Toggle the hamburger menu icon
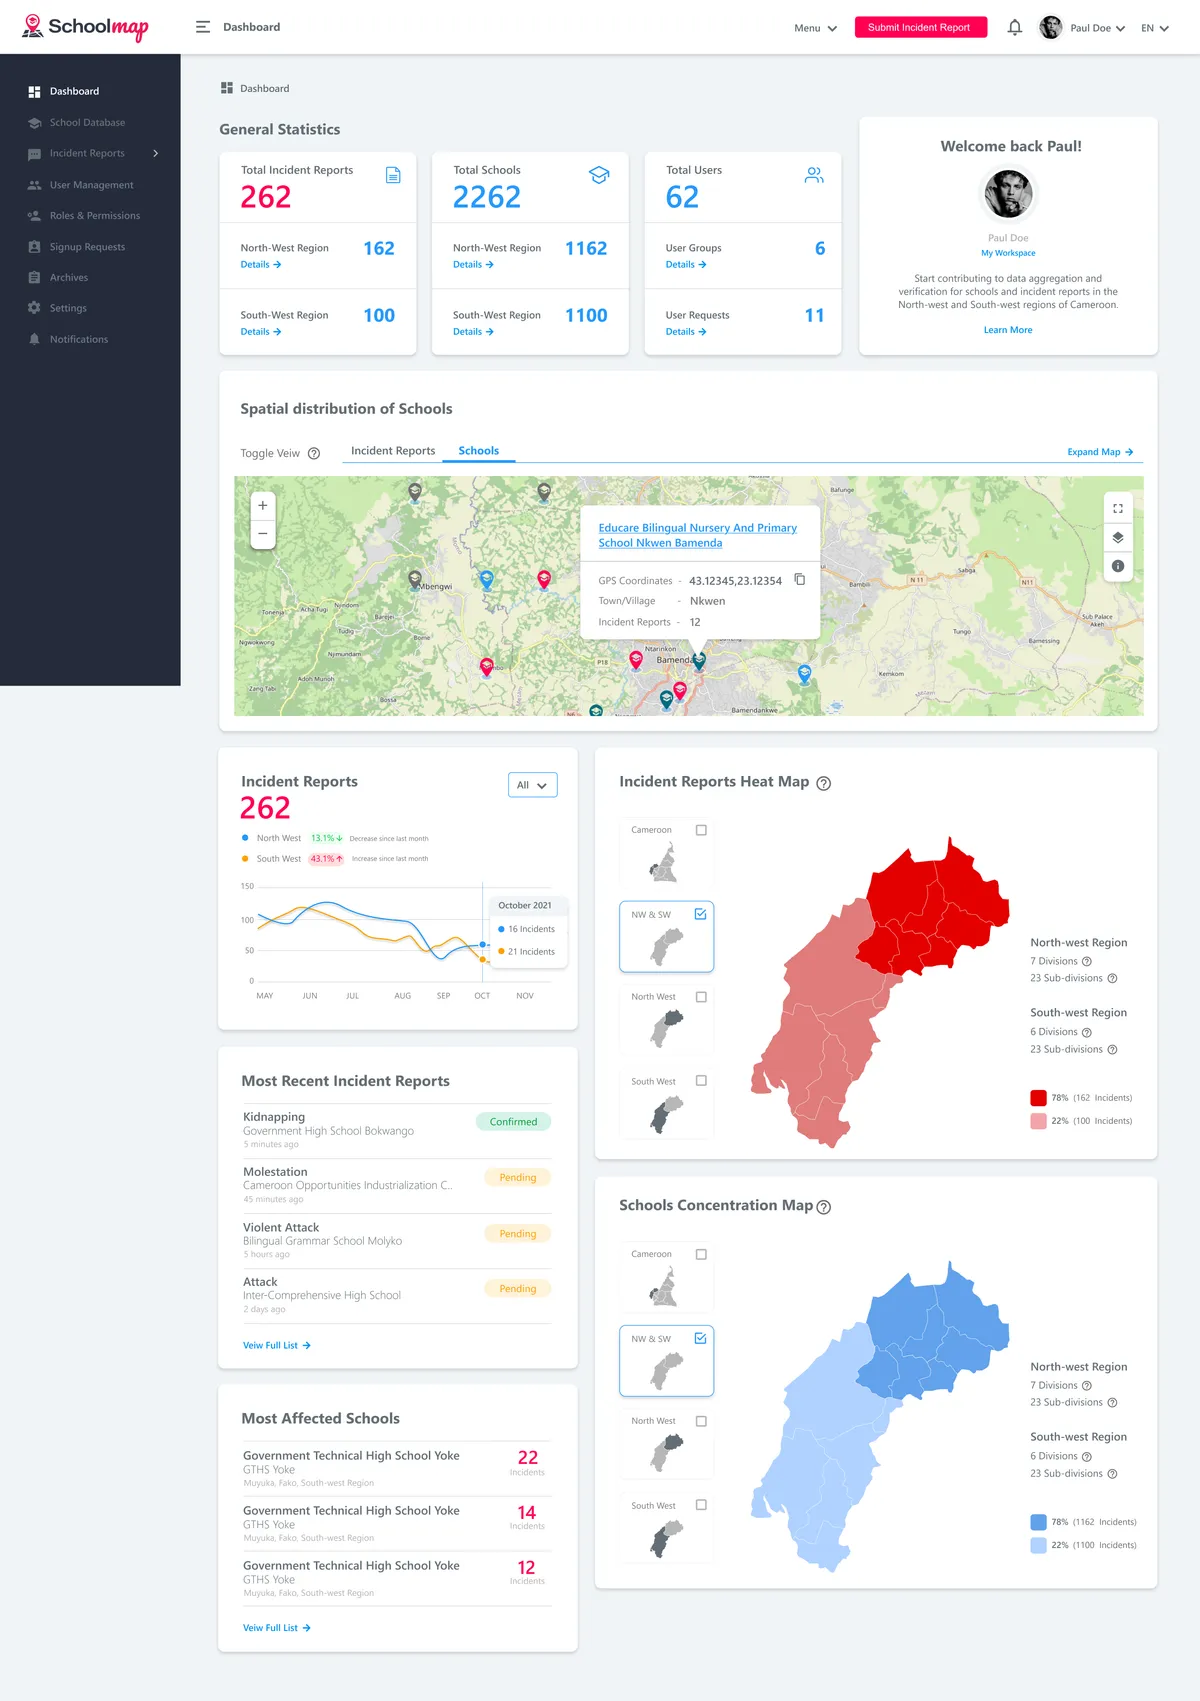 coord(203,27)
